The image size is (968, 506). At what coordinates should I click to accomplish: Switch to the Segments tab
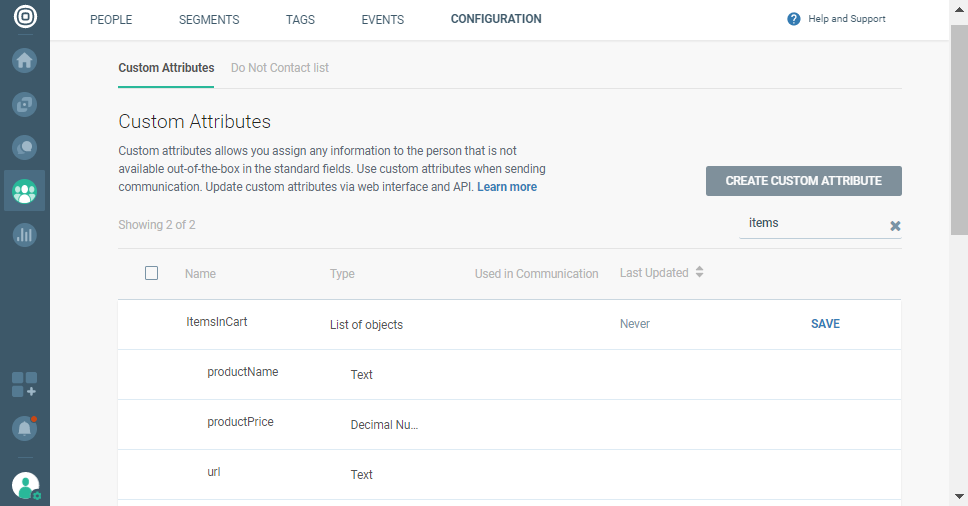click(x=208, y=20)
